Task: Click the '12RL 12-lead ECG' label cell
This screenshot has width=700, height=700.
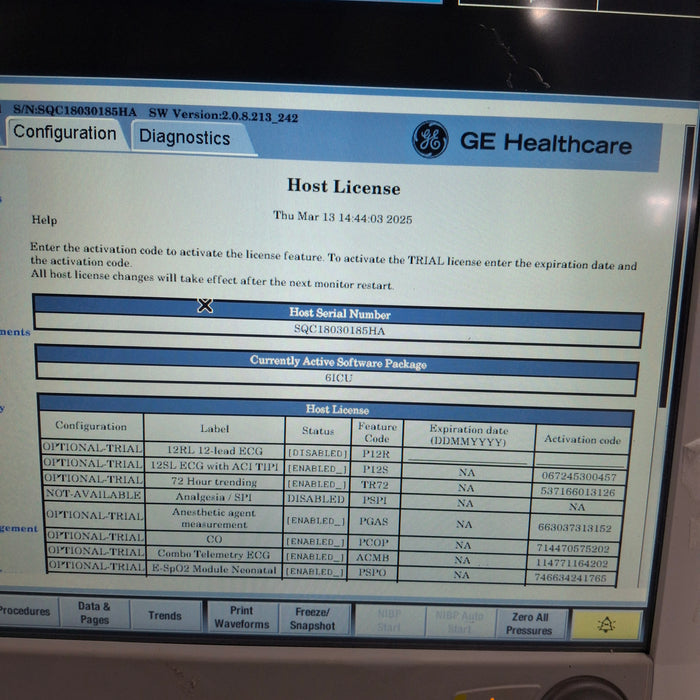Action: point(214,450)
